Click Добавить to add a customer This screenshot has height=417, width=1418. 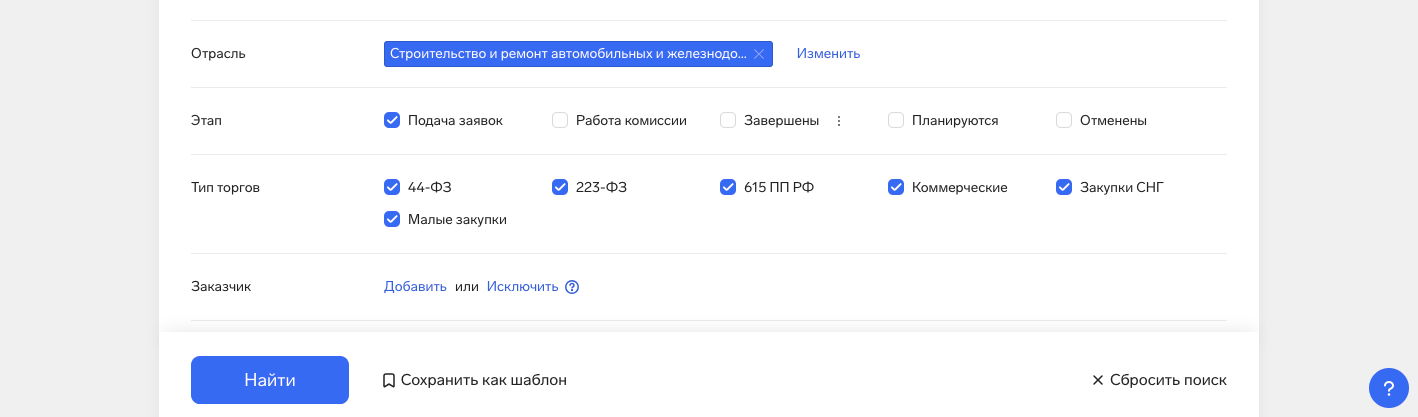coord(415,287)
